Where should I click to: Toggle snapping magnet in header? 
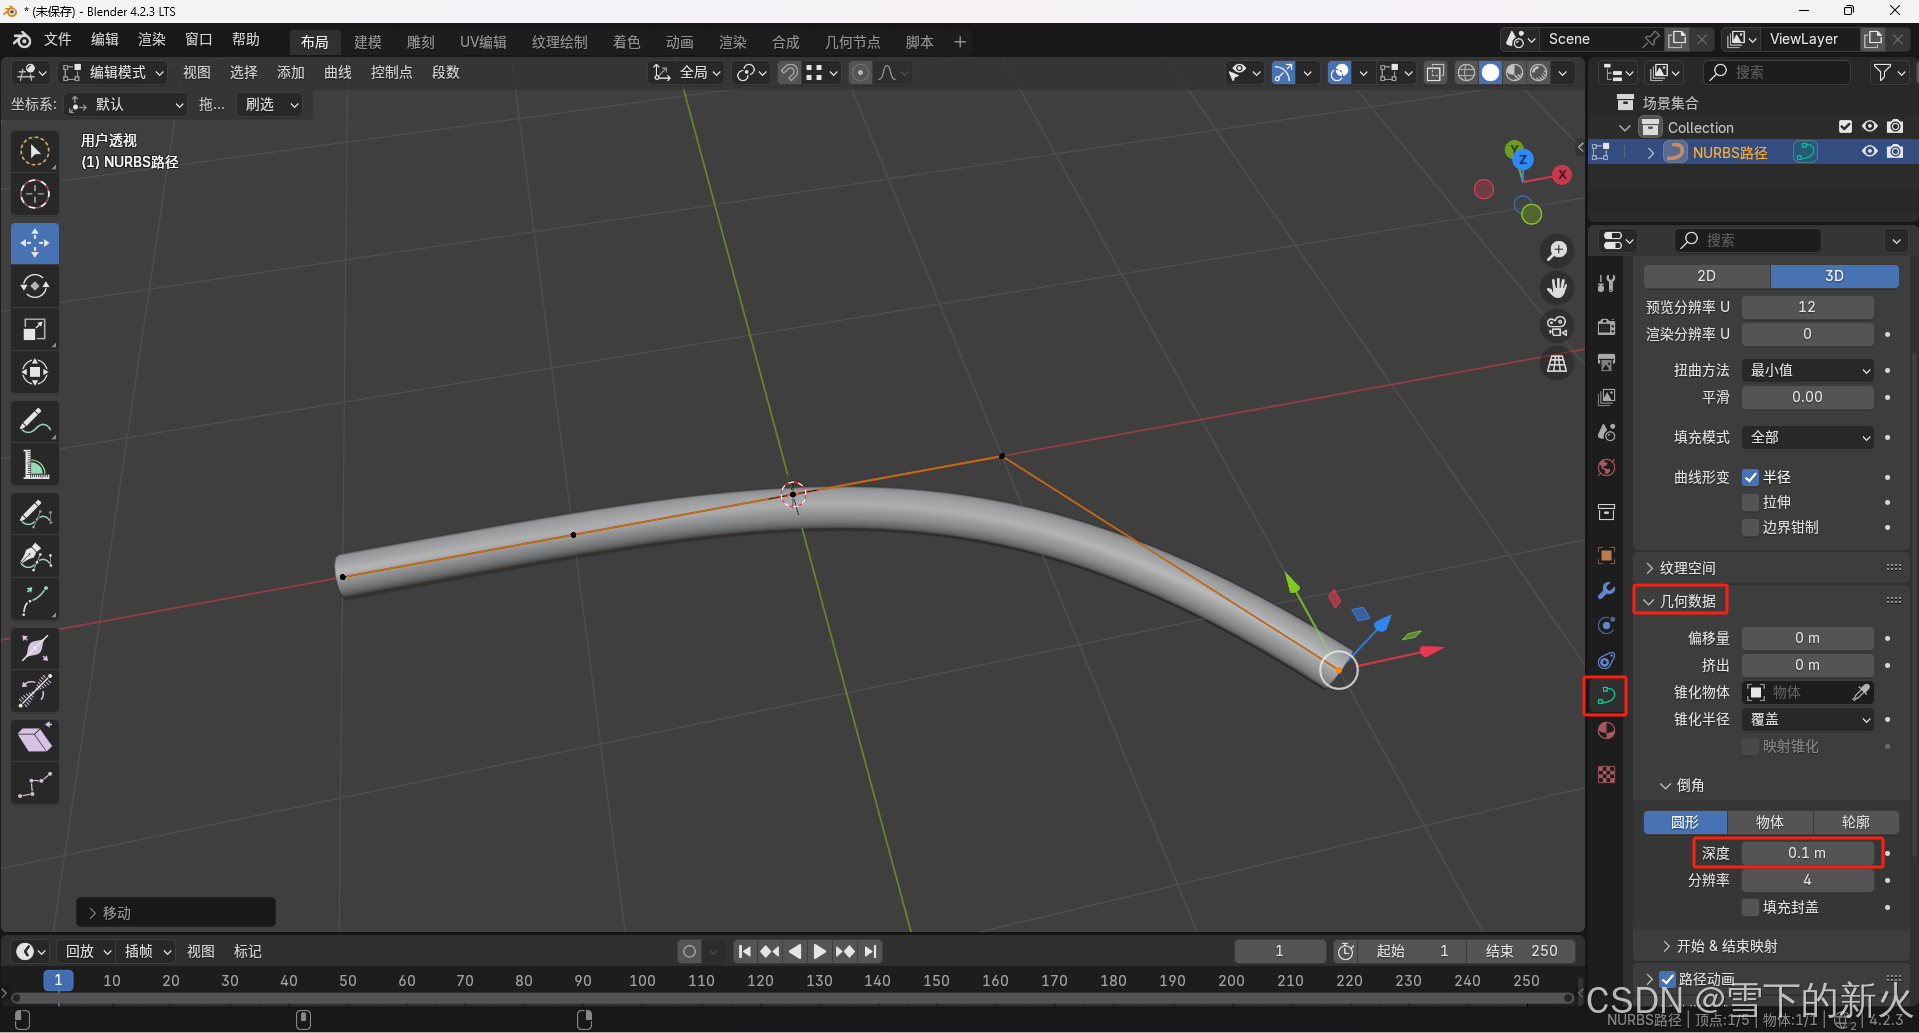(x=789, y=72)
